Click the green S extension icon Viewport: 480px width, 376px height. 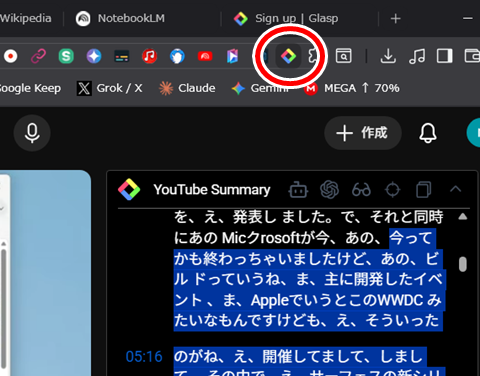(66, 56)
